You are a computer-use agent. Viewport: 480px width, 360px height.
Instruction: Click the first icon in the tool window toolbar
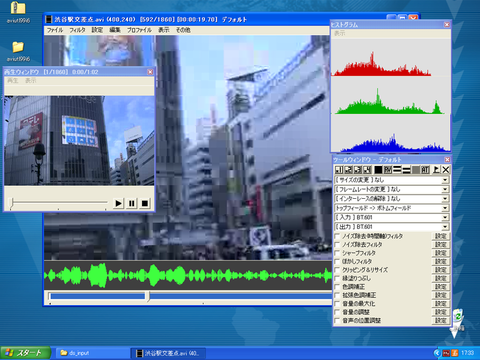[339, 170]
